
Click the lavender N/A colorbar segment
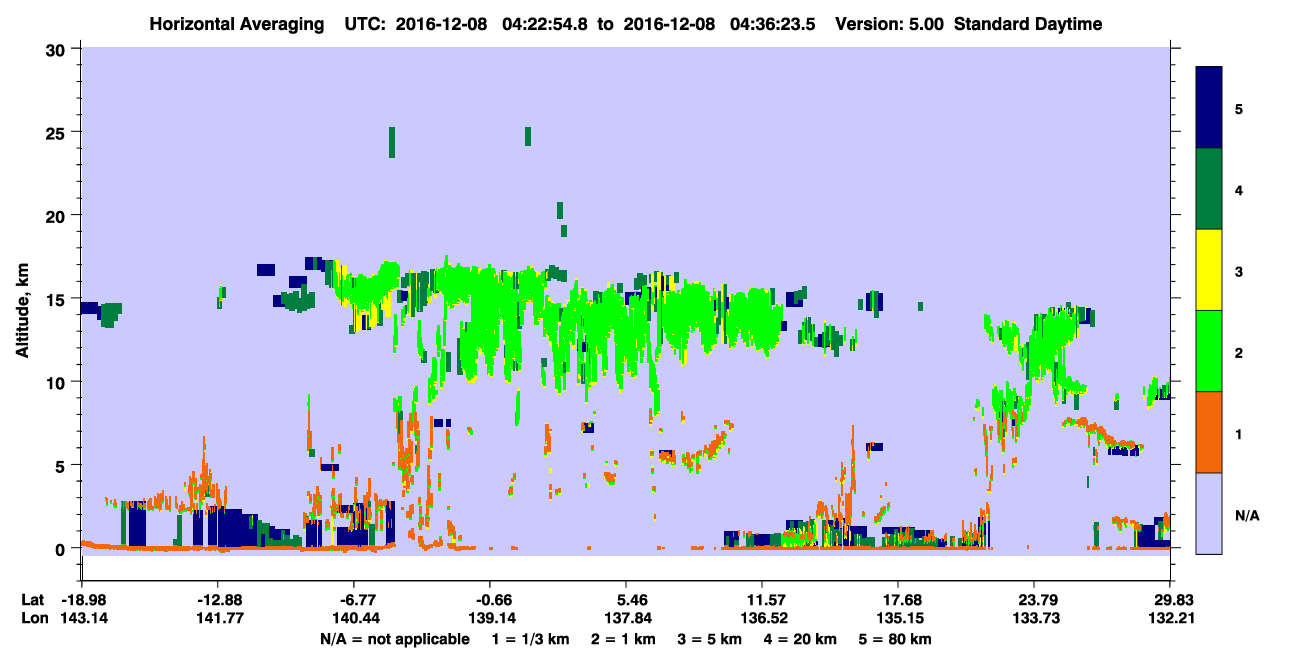point(1210,513)
